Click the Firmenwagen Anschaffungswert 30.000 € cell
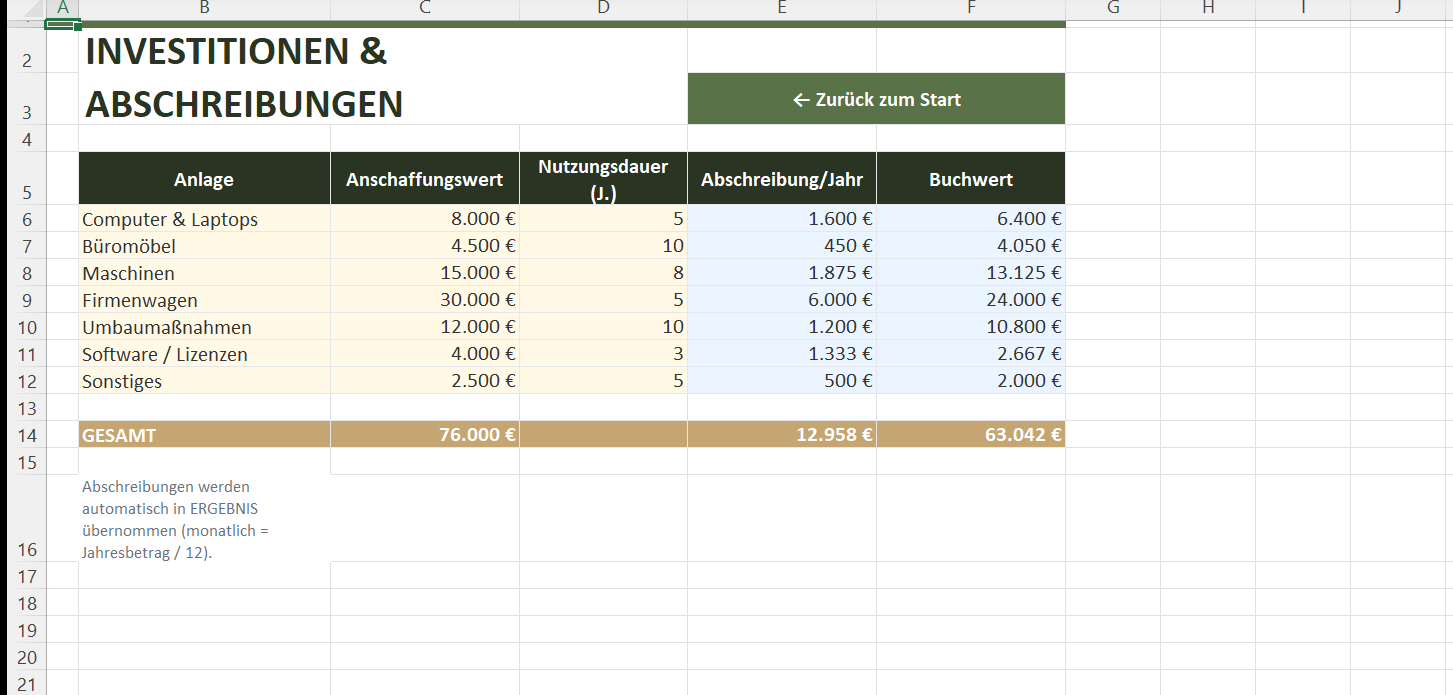1453x695 pixels. click(x=425, y=300)
